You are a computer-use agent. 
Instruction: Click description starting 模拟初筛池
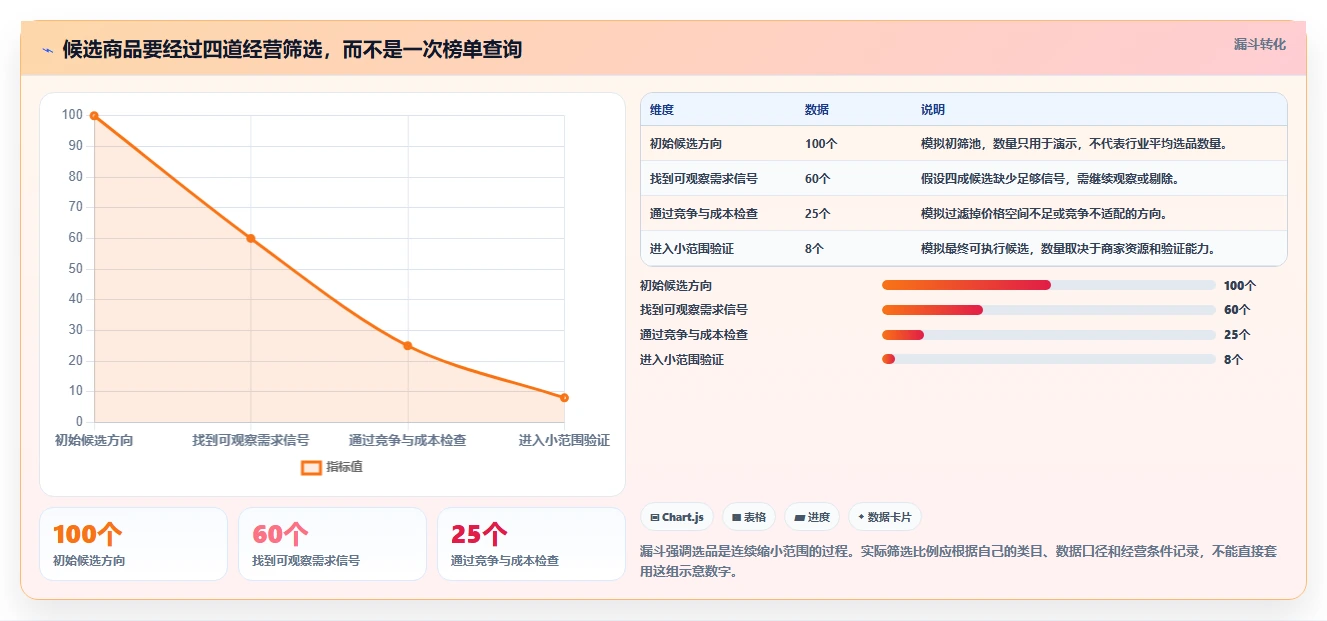1074,144
